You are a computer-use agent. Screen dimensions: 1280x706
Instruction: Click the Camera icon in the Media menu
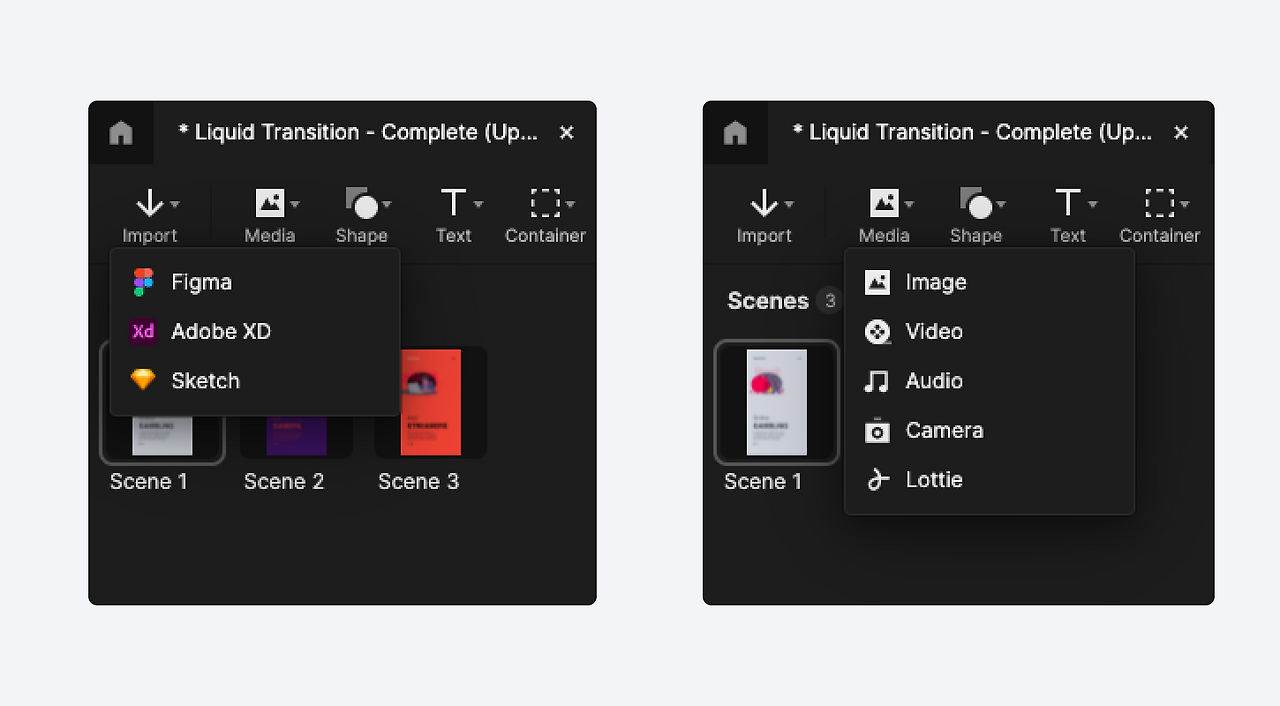(877, 430)
